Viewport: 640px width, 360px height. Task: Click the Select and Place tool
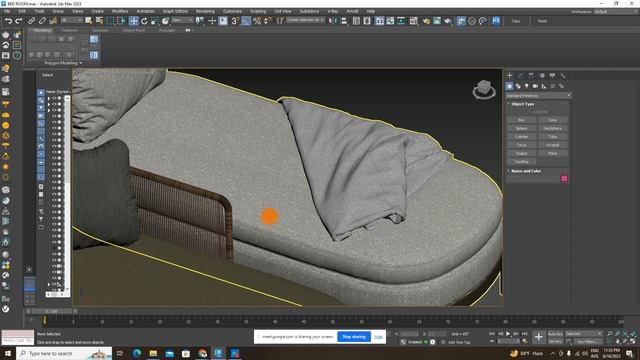click(x=165, y=21)
